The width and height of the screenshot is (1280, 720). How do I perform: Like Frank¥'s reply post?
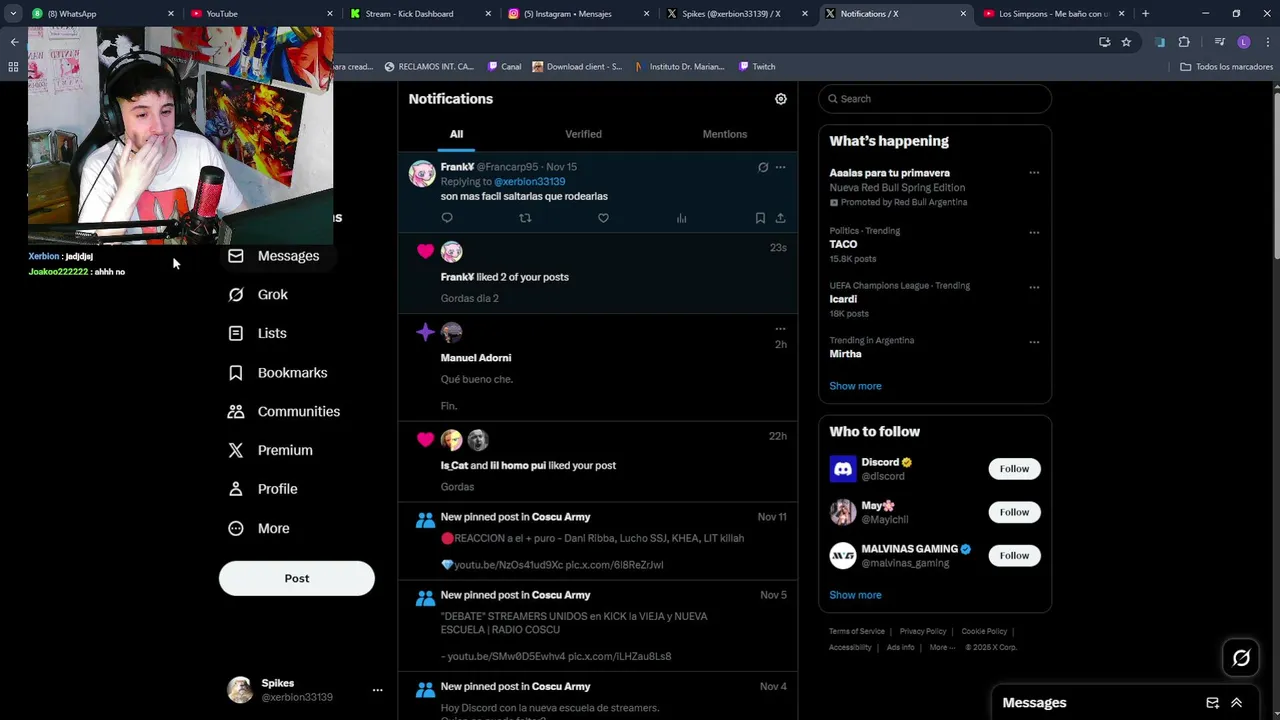(603, 218)
